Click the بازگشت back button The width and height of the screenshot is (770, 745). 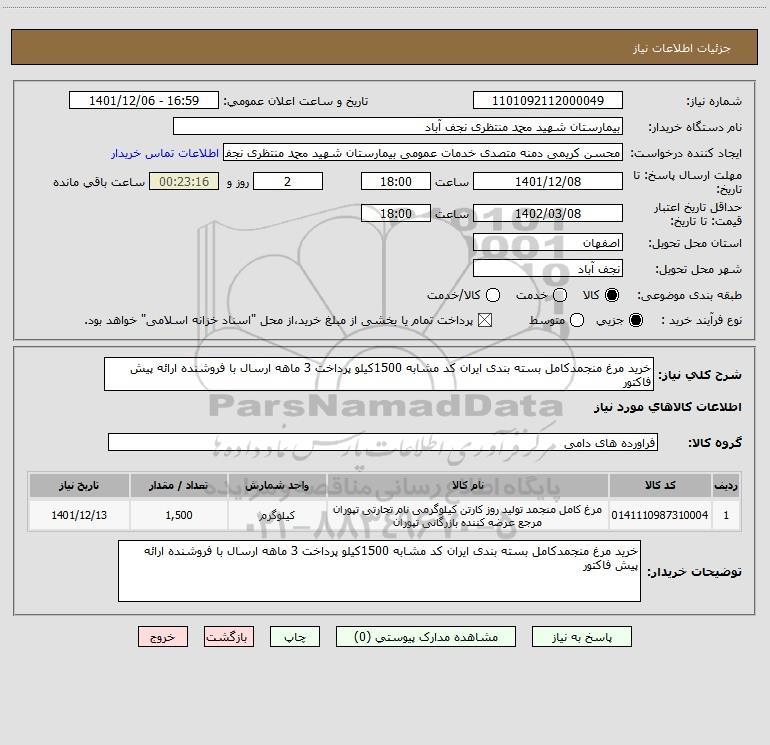229,636
